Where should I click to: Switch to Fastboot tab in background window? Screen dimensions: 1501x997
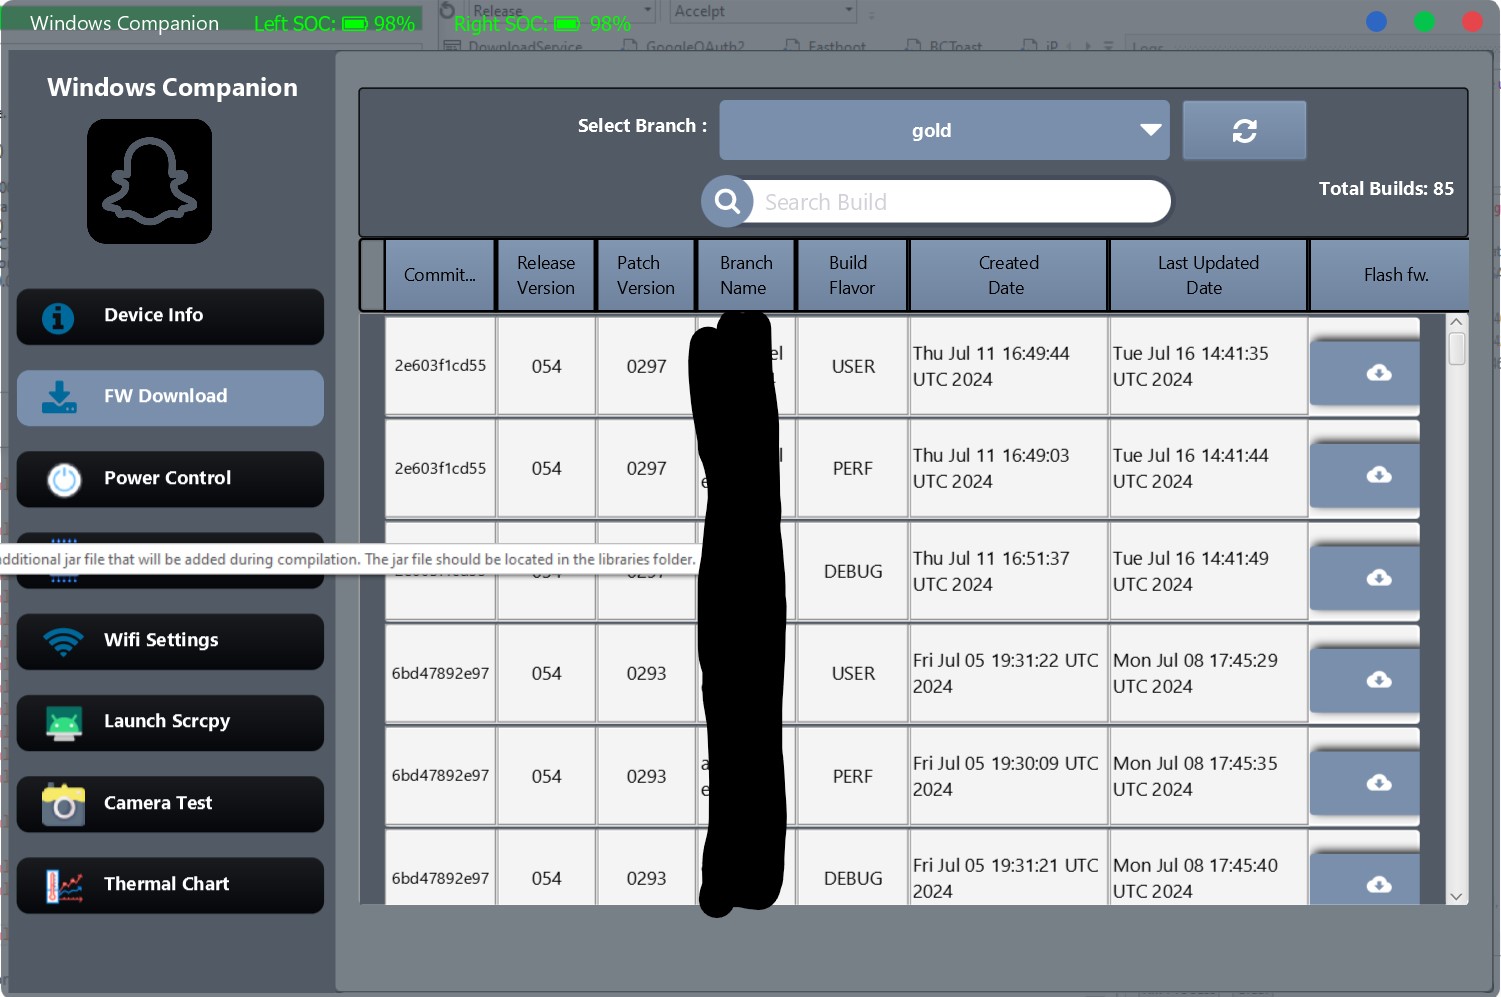(x=826, y=46)
